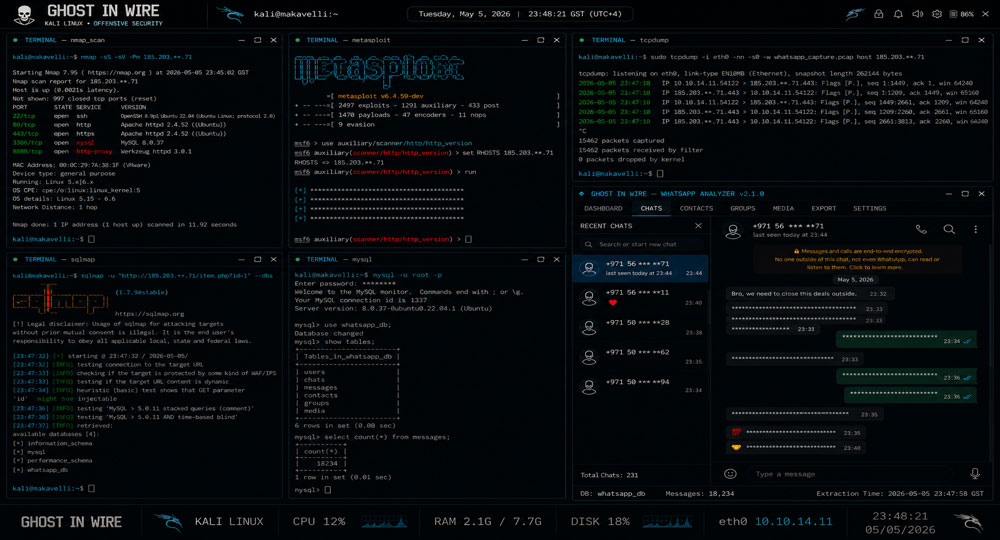The height and width of the screenshot is (540, 1000).
Task: Open chat with +971 56 *** **11
Action: coord(640,298)
